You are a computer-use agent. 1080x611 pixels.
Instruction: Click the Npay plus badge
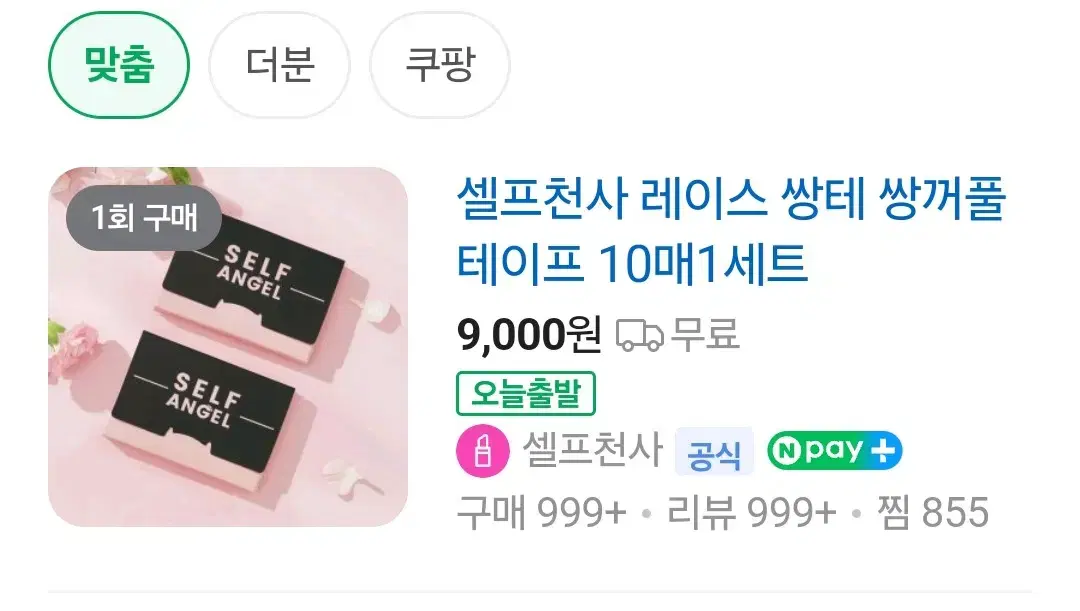(x=835, y=451)
